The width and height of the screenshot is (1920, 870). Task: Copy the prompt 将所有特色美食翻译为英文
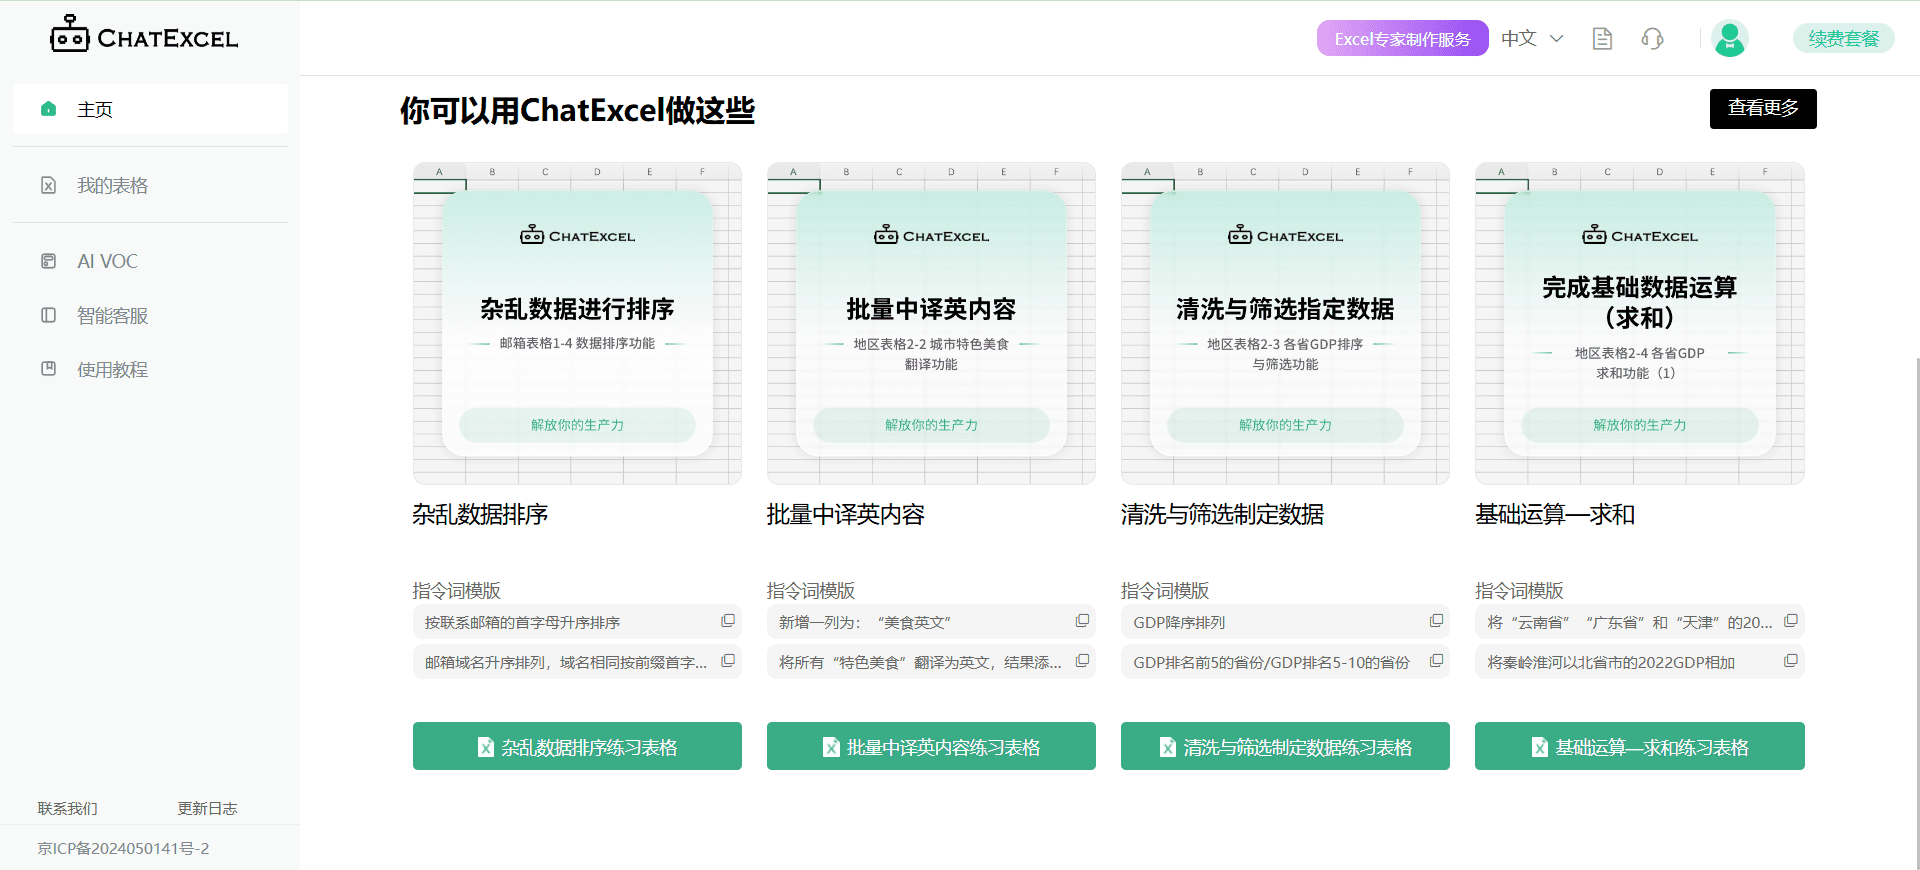pyautogui.click(x=1082, y=661)
